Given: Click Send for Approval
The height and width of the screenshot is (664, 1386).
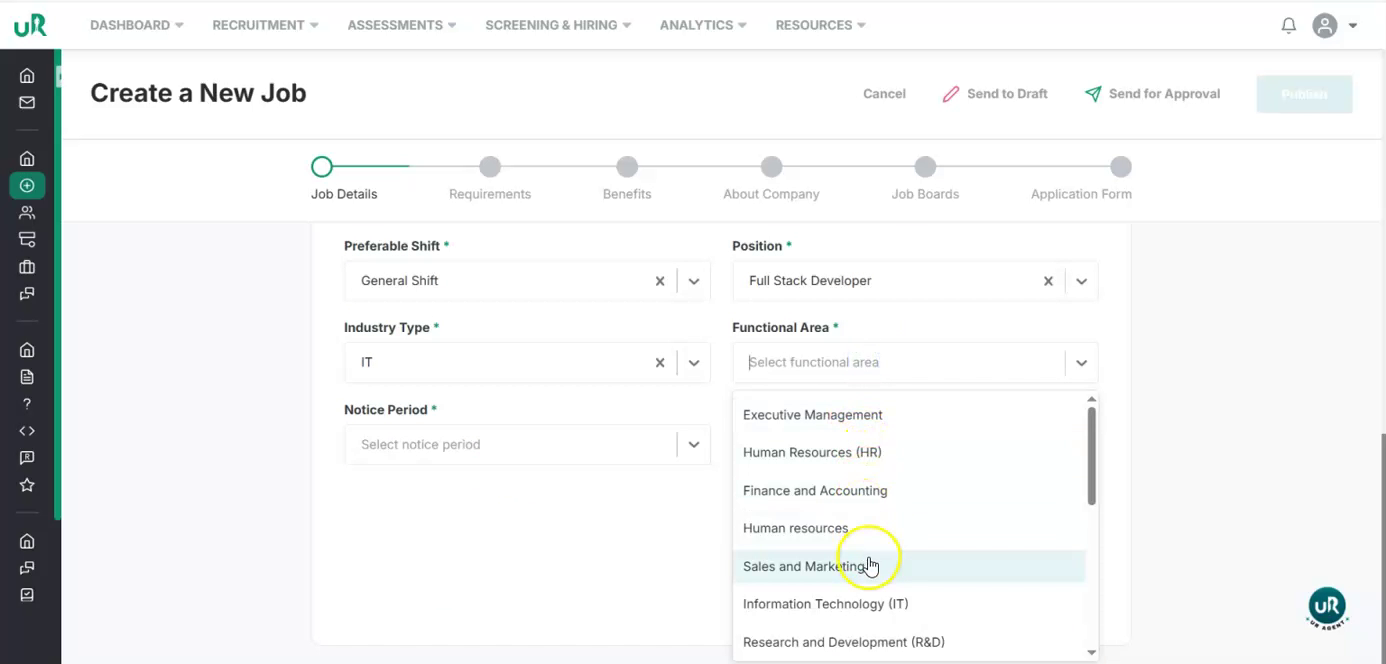Looking at the screenshot, I should (1153, 94).
